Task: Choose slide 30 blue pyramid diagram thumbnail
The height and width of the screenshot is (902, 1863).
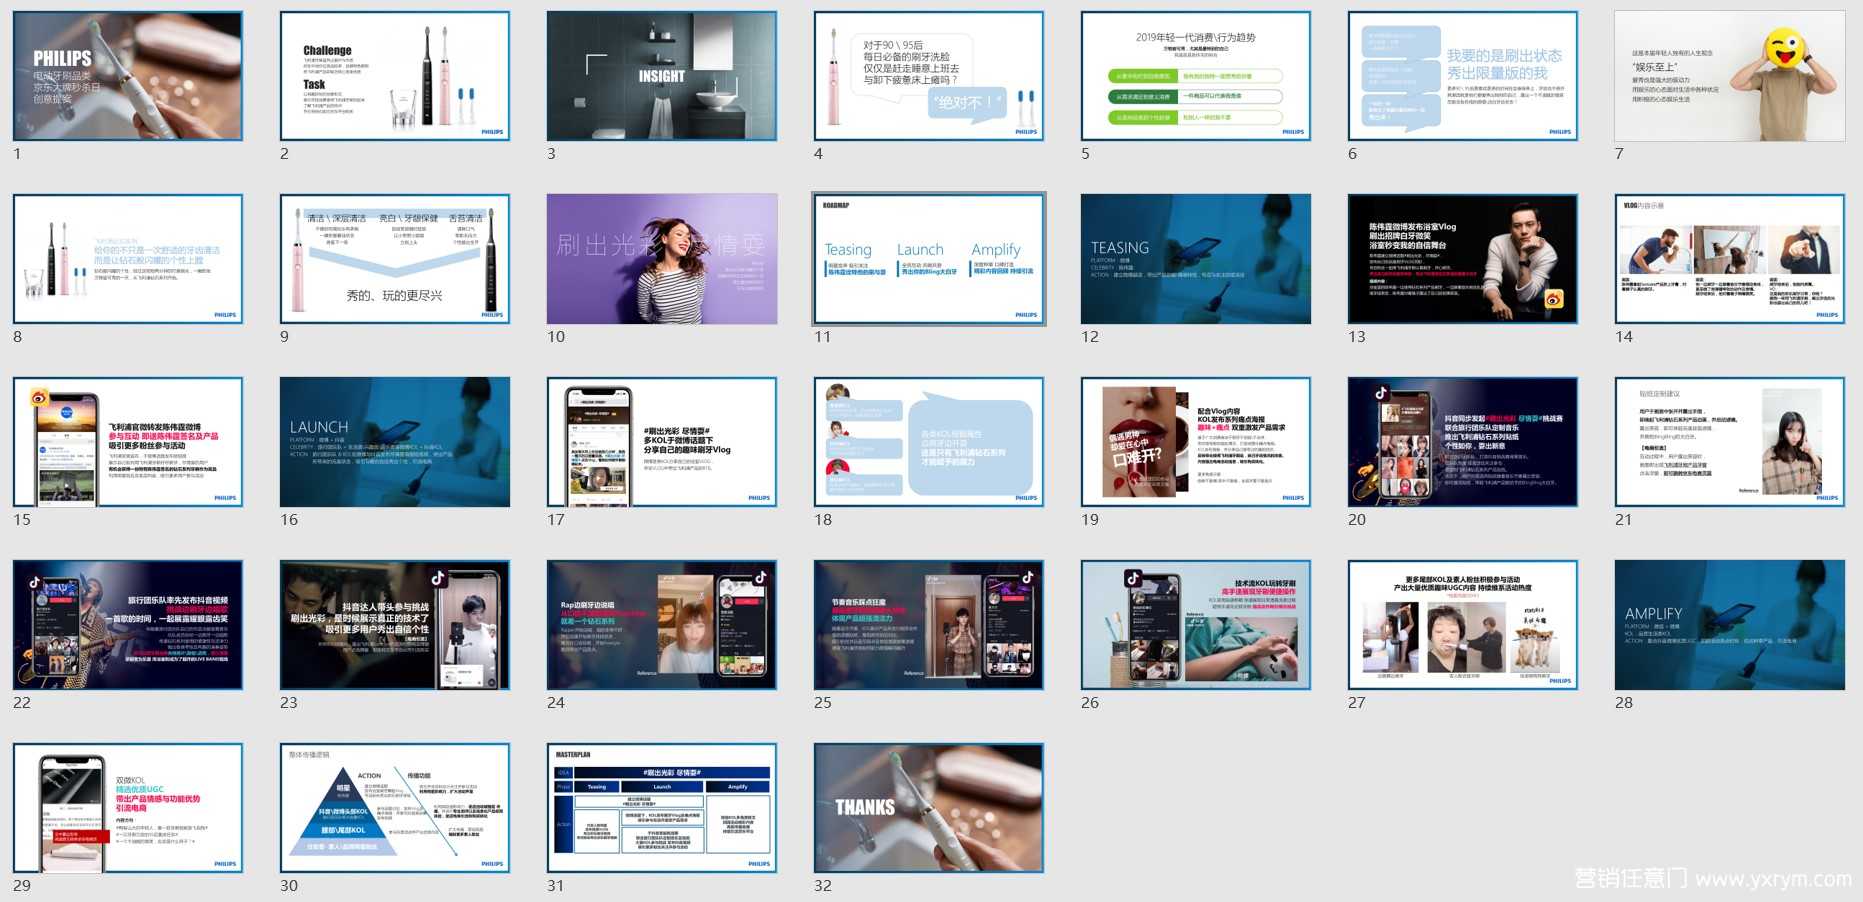Action: (395, 808)
